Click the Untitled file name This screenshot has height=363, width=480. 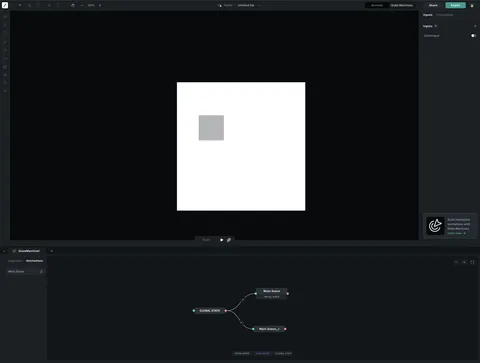(x=246, y=5)
